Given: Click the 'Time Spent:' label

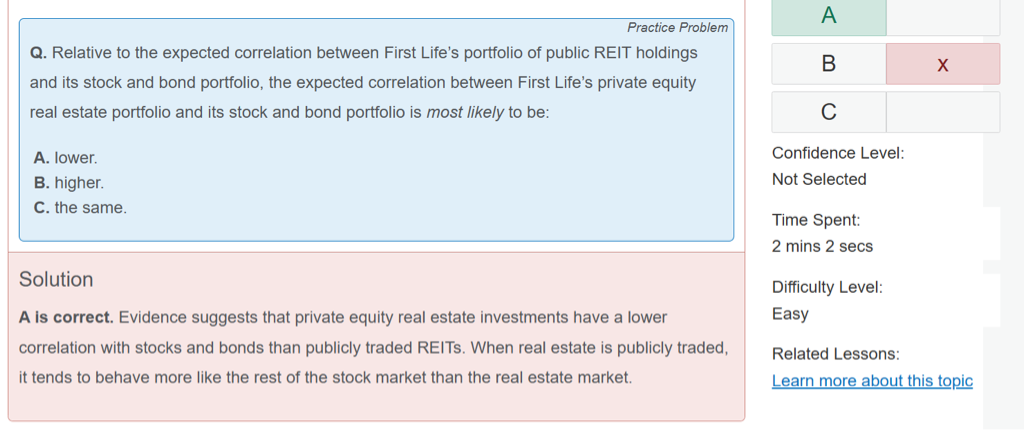Looking at the screenshot, I should [816, 220].
